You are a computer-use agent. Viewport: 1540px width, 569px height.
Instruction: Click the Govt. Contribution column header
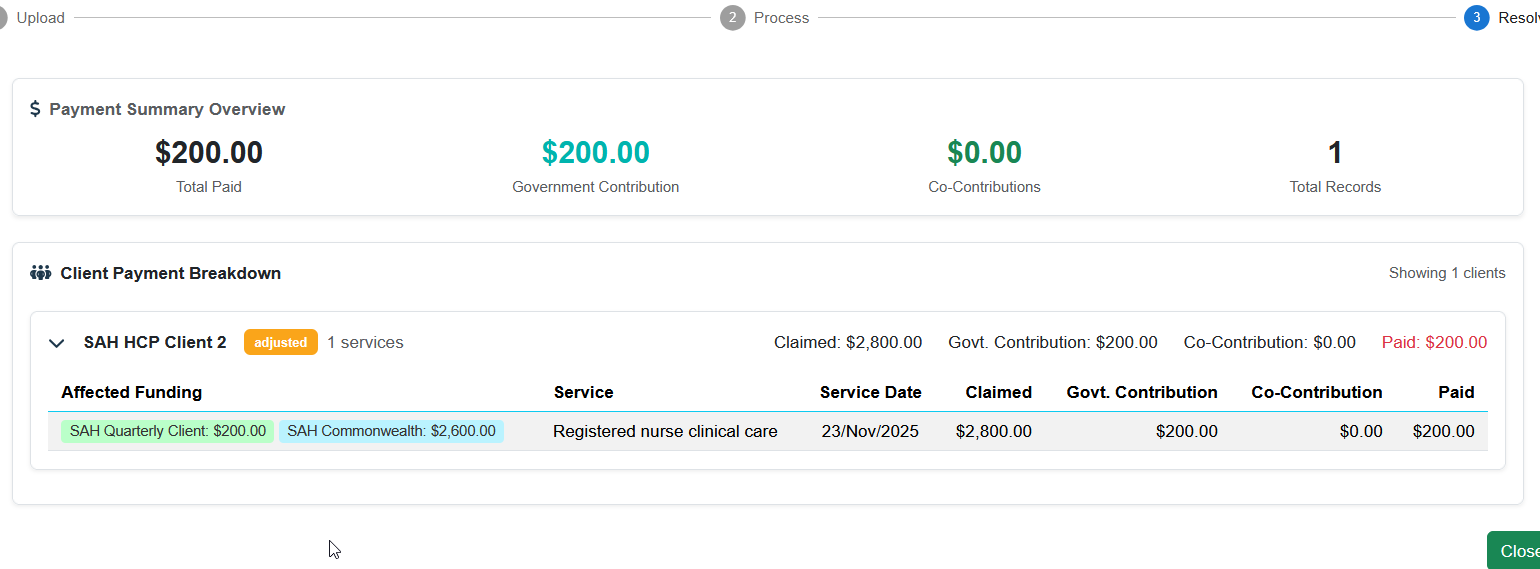[1142, 392]
